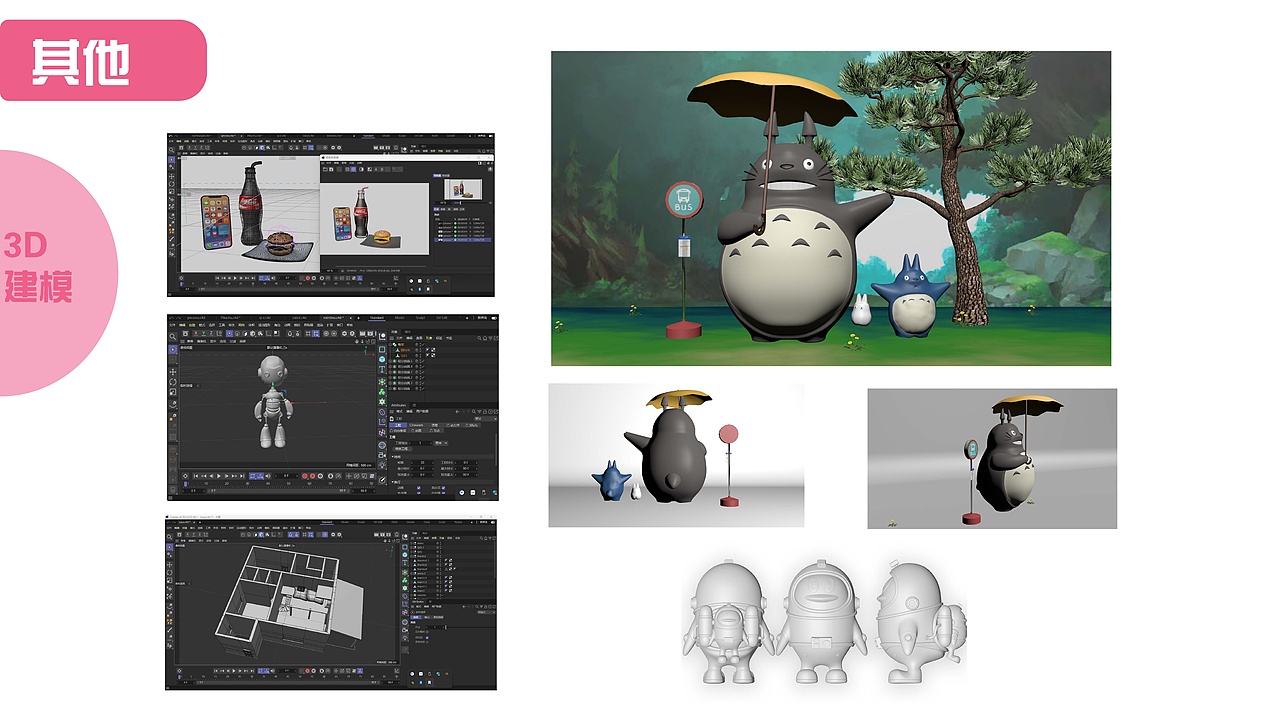Image resolution: width=1280 pixels, height=720 pixels.
Task: Click Camera icon in house model screenshot
Action: [x=405, y=630]
